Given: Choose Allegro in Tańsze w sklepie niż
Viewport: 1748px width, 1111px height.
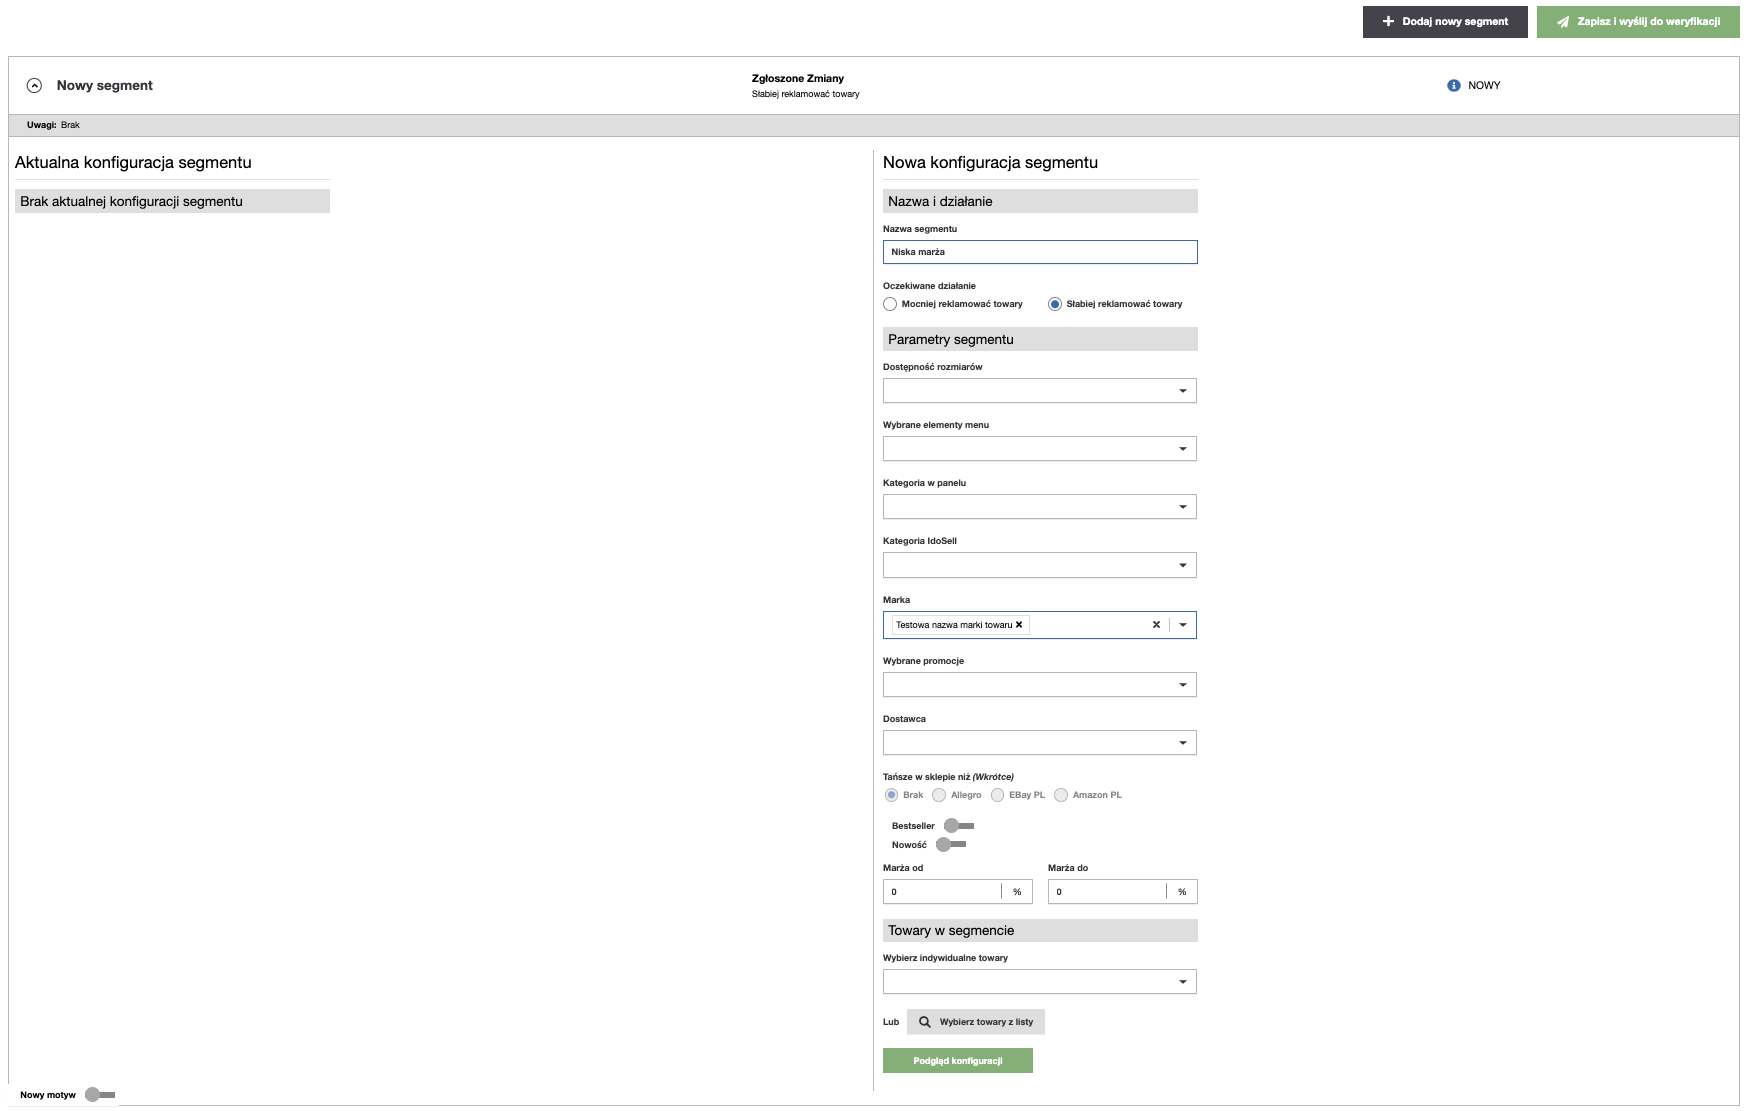Looking at the screenshot, I should [939, 795].
